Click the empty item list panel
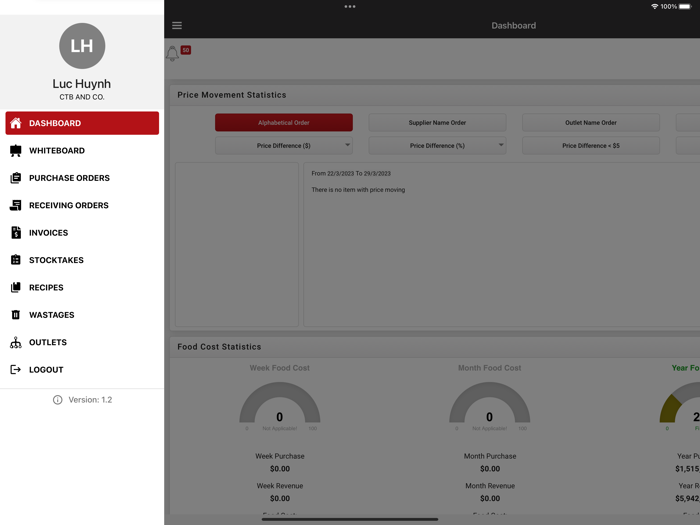The height and width of the screenshot is (525, 700). pyautogui.click(x=237, y=245)
